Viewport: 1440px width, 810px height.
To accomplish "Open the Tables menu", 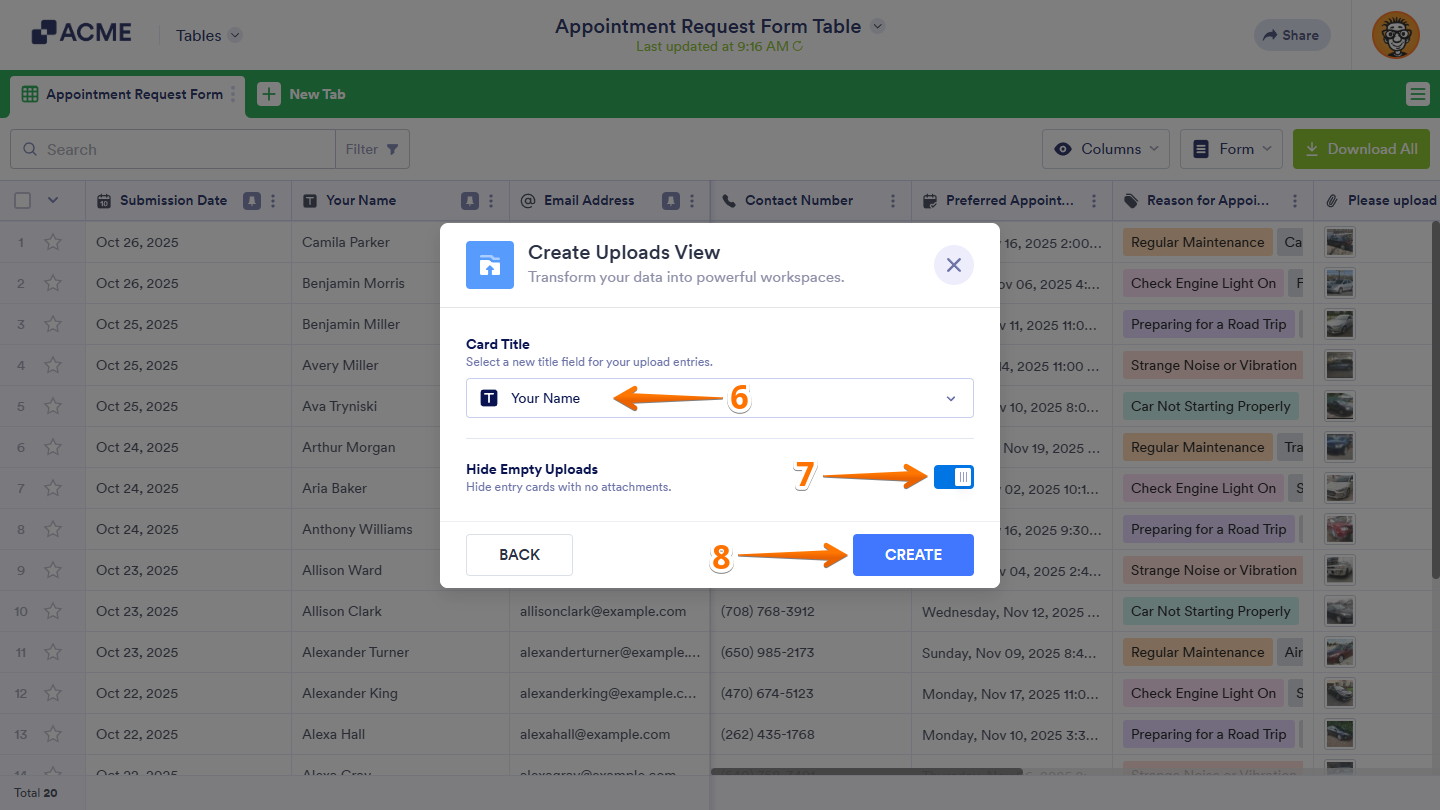I will pos(208,35).
